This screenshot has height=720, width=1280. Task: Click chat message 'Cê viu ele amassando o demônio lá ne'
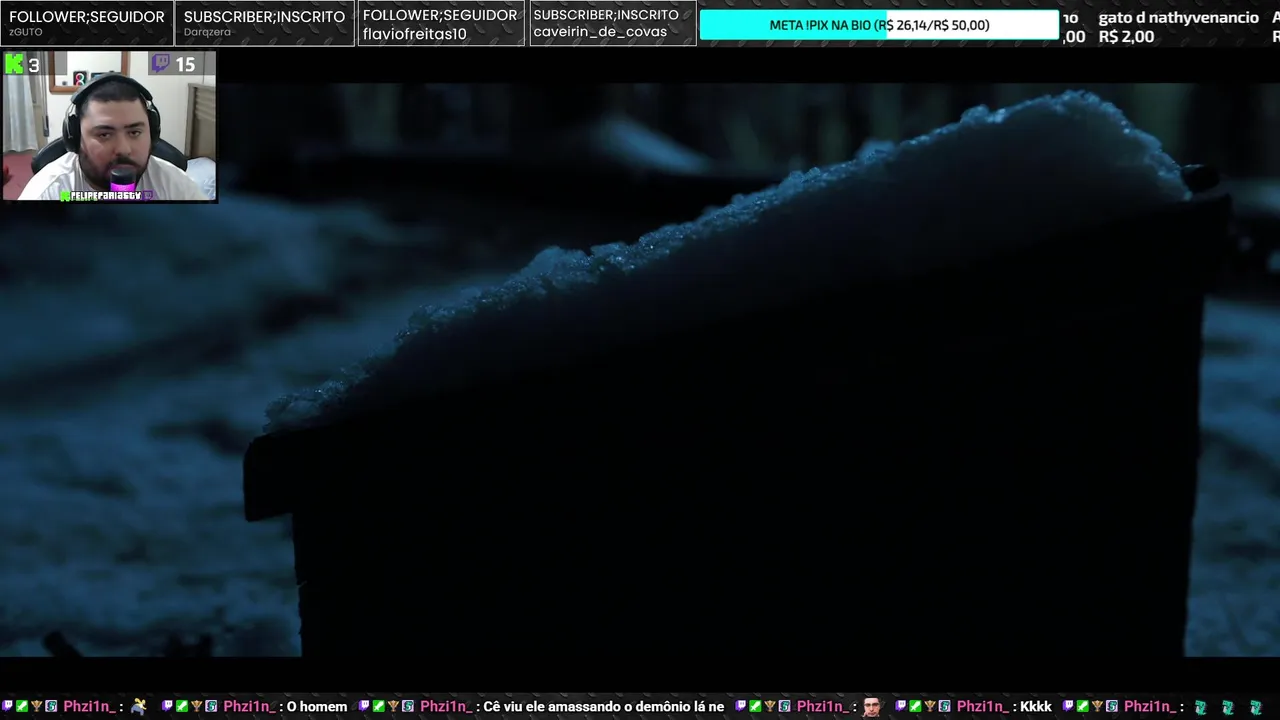[604, 707]
